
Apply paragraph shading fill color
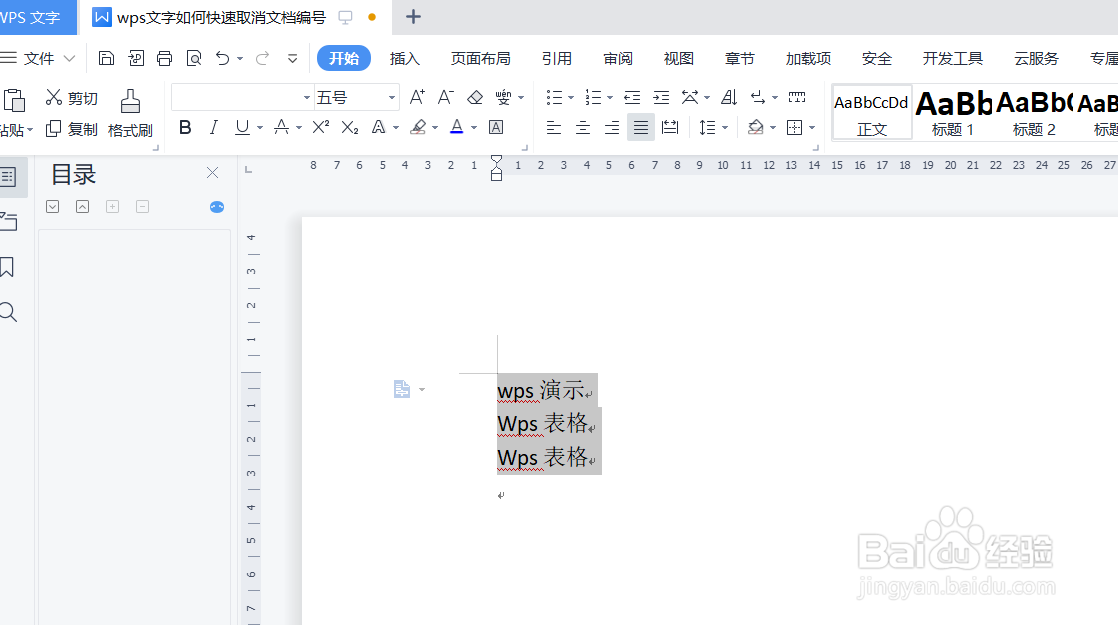coord(755,128)
